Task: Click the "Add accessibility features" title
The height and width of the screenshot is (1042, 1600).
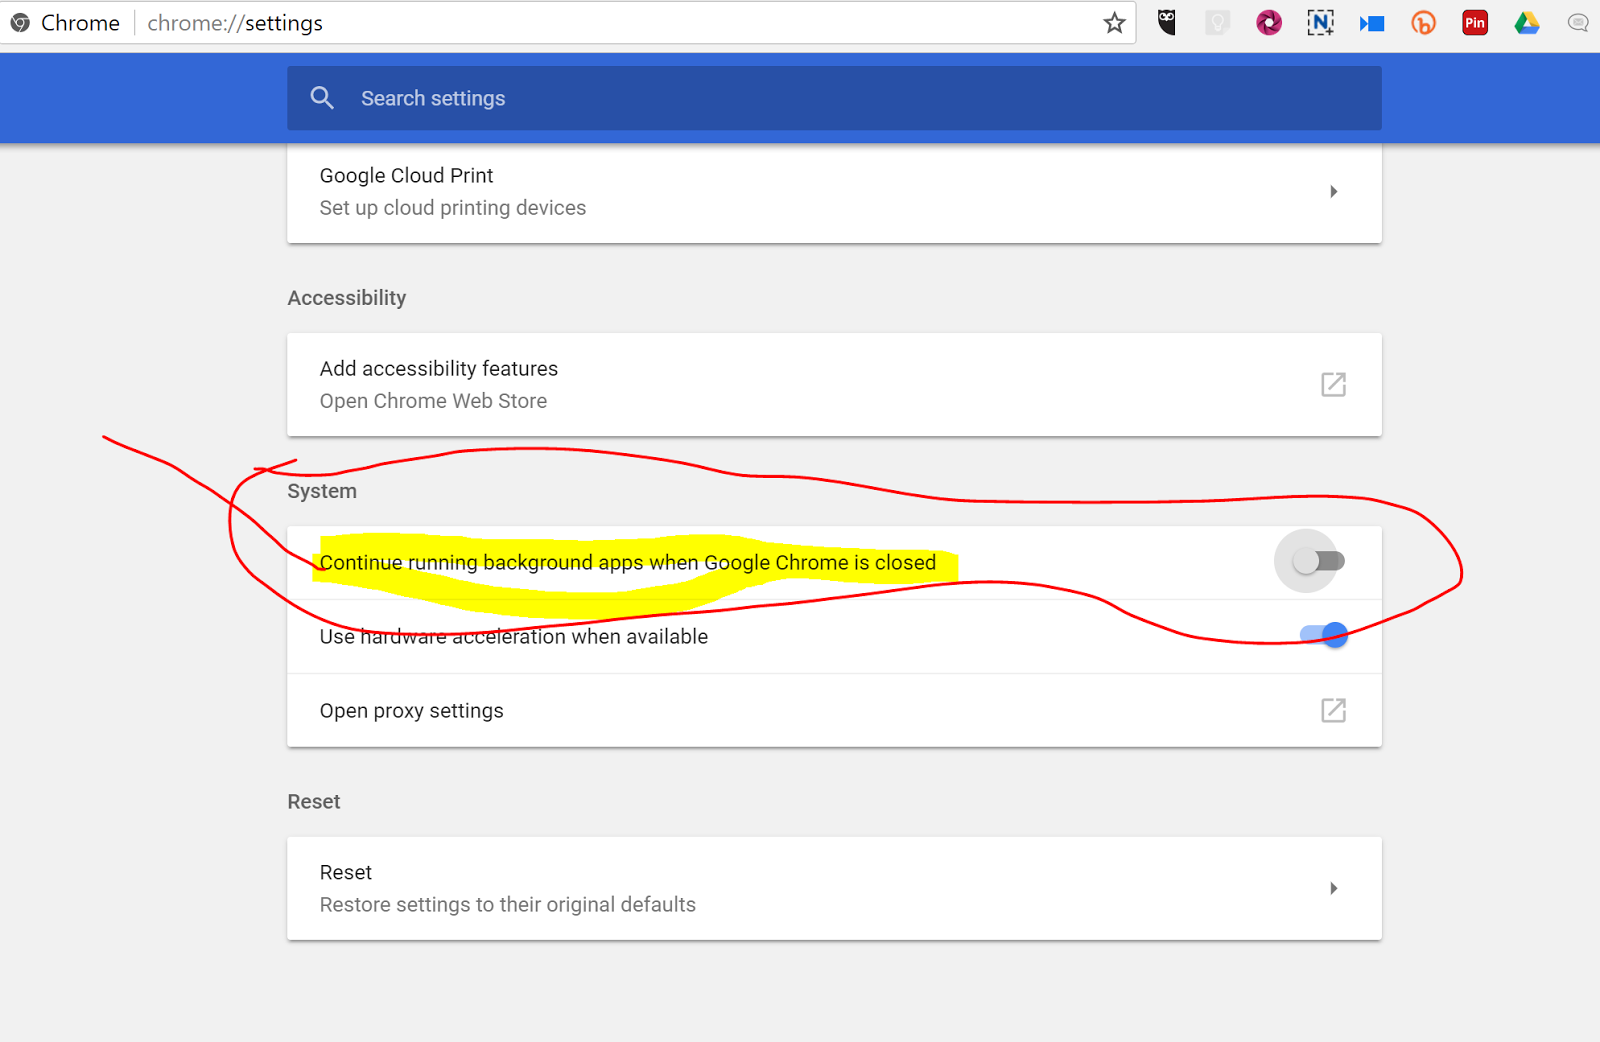Action: point(439,369)
